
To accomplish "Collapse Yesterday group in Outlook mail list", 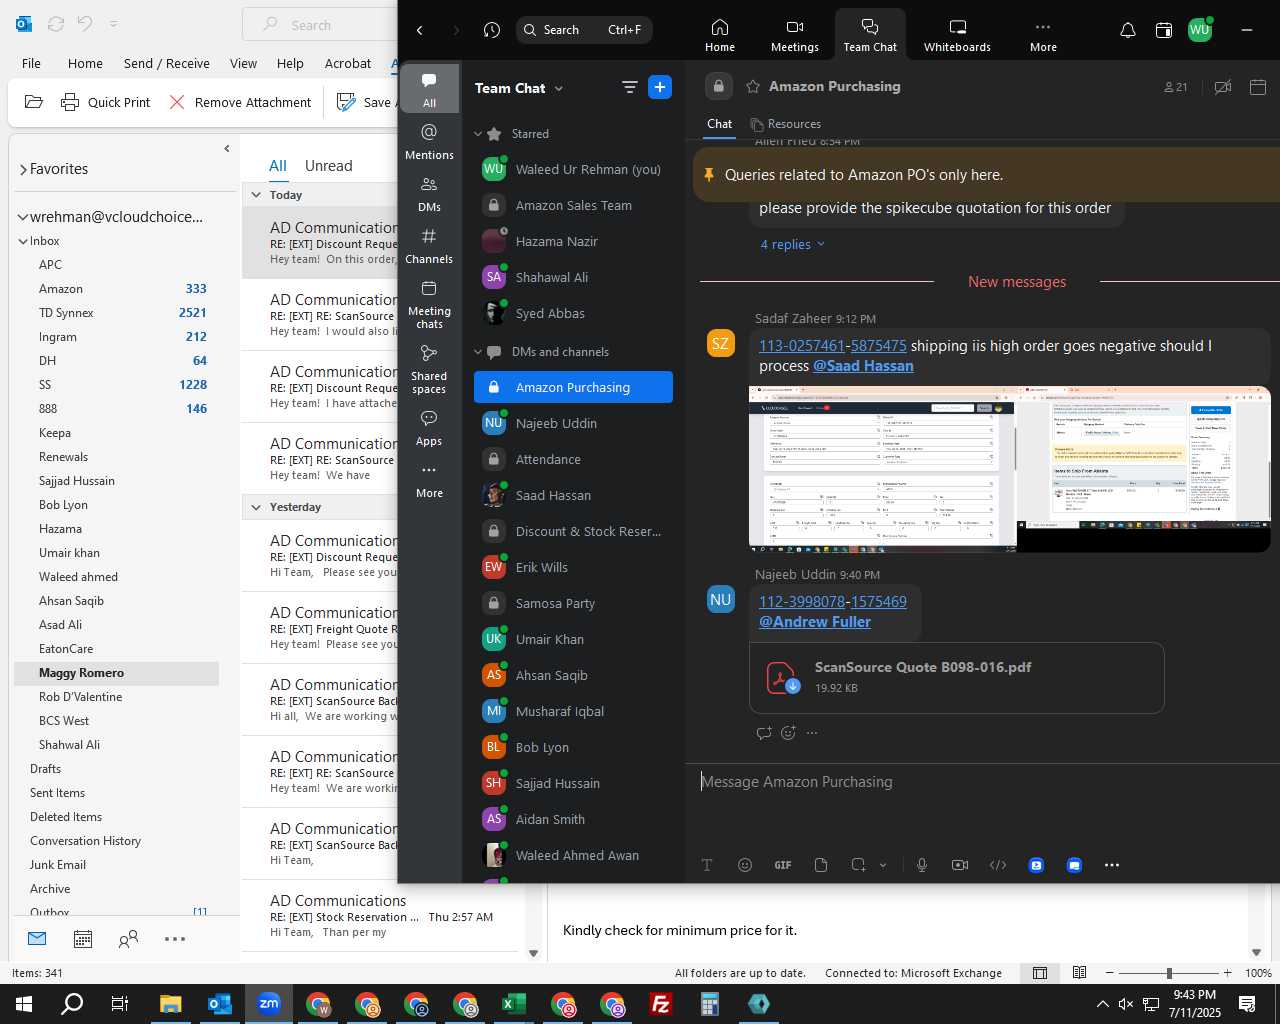I will pyautogui.click(x=257, y=507).
